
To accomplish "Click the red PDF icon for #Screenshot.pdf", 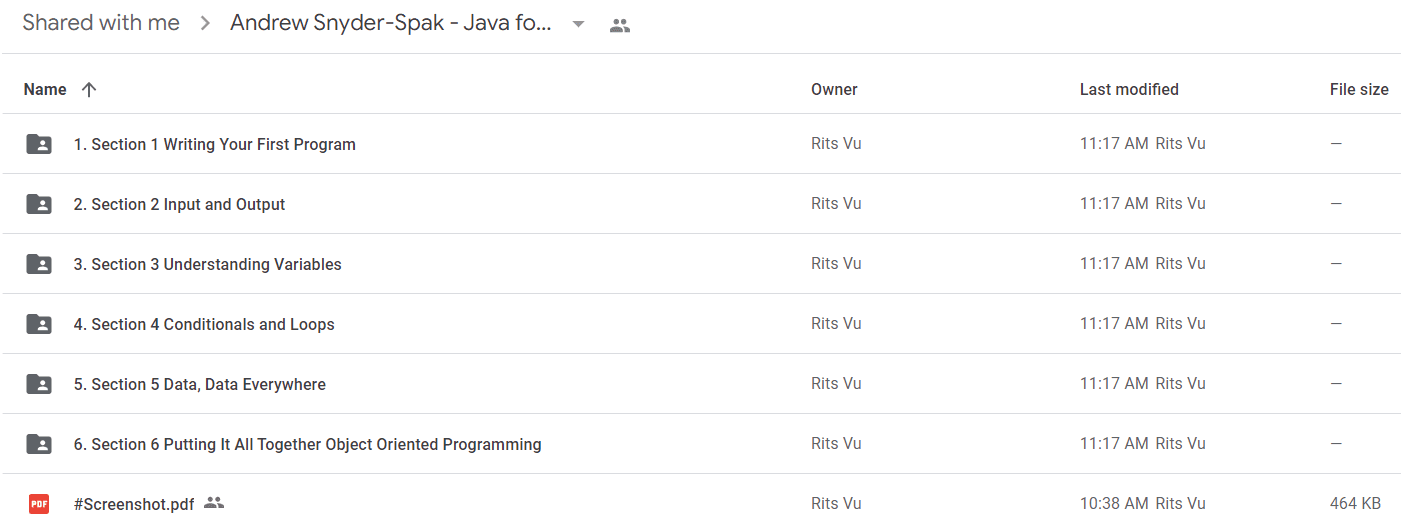I will pos(39,504).
